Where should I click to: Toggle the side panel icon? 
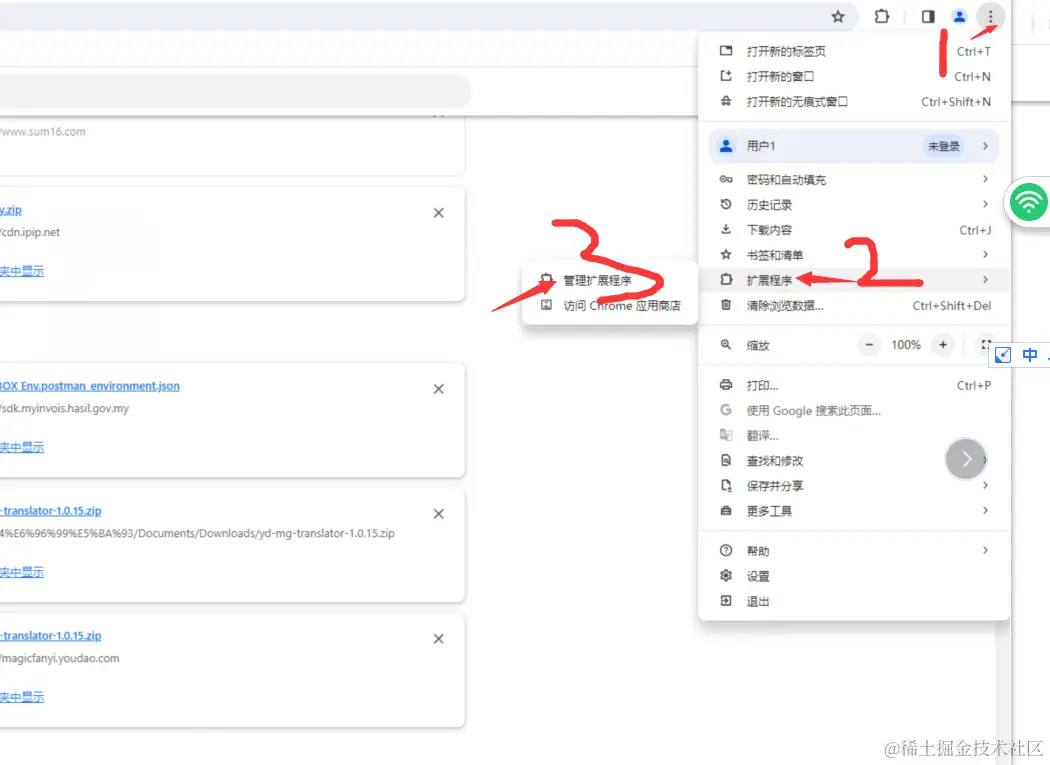[x=927, y=17]
